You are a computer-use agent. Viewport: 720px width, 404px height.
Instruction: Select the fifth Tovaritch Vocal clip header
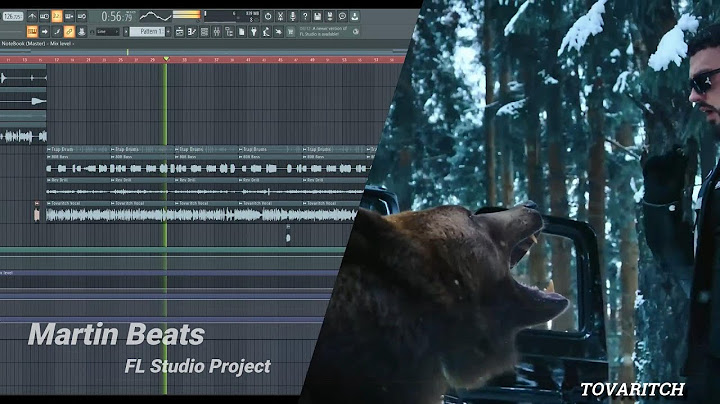pos(332,203)
